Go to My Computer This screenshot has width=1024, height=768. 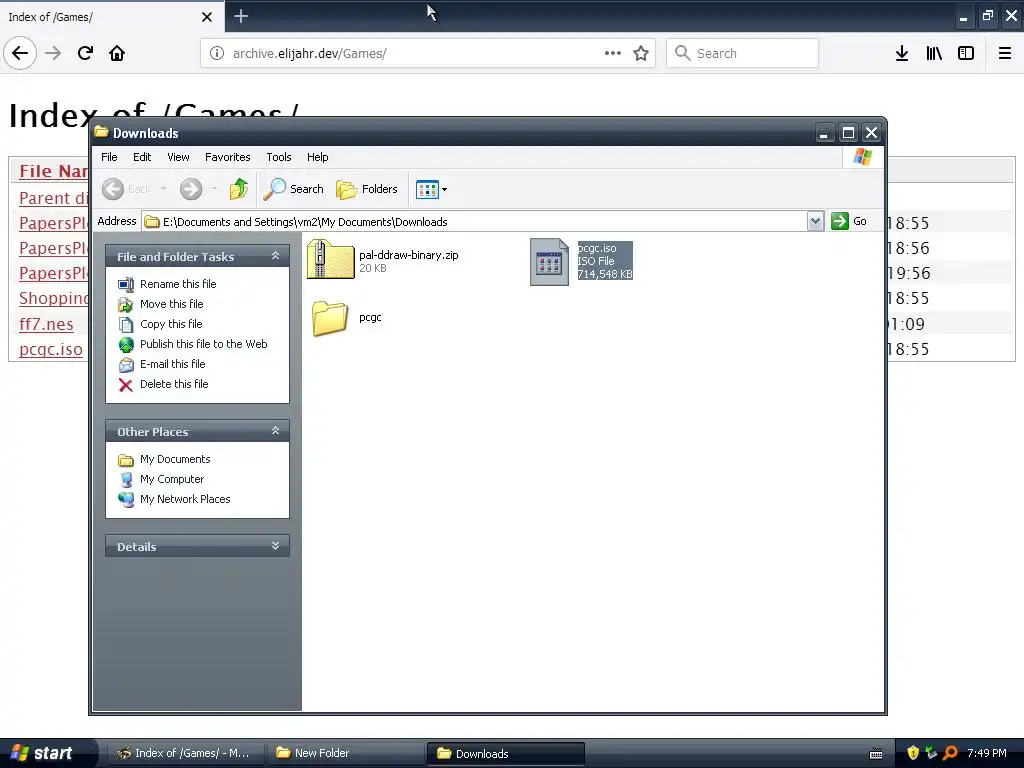pos(172,479)
